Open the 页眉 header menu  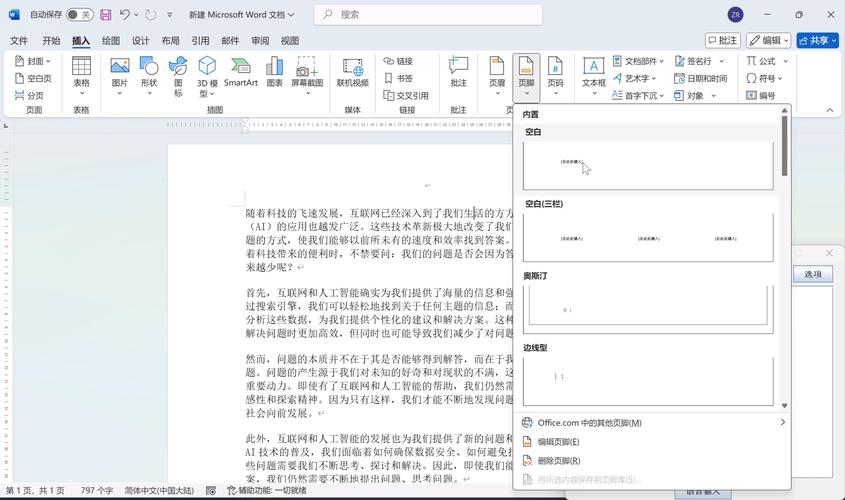497,76
